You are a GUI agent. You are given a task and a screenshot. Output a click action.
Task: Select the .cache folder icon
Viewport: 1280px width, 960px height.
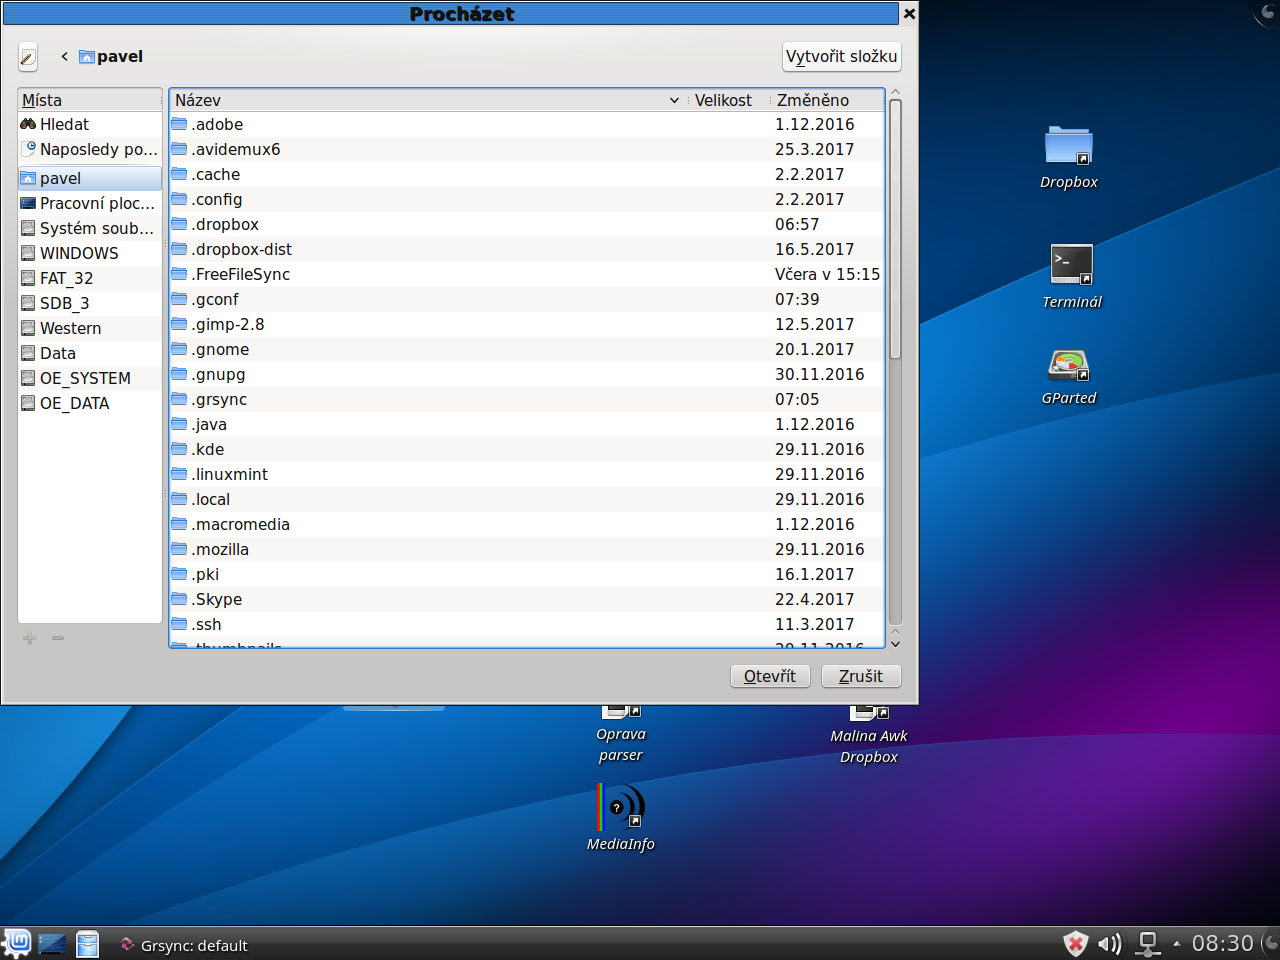(x=179, y=174)
